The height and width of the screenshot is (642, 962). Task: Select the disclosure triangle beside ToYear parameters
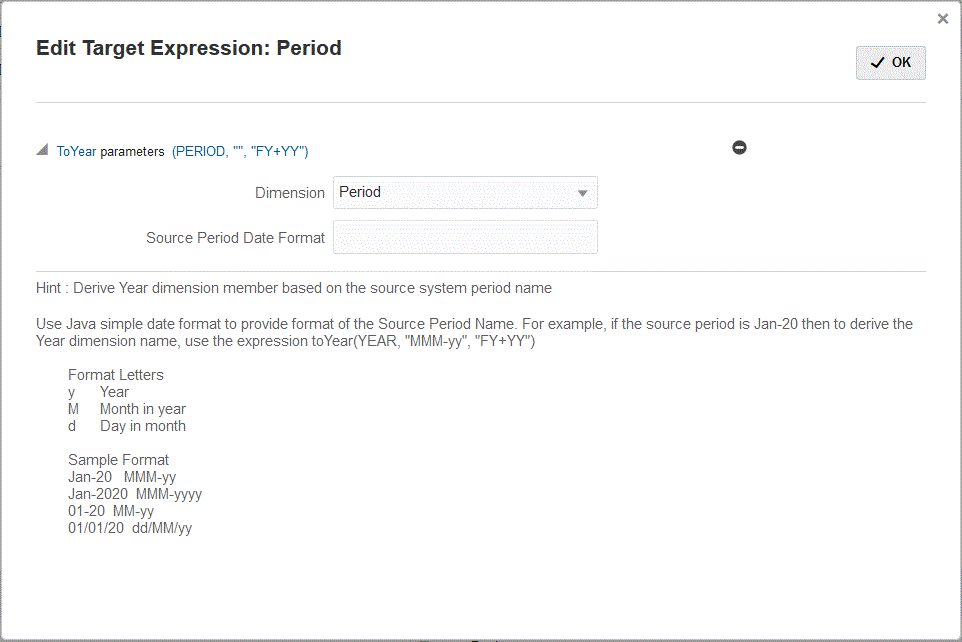tap(42, 148)
